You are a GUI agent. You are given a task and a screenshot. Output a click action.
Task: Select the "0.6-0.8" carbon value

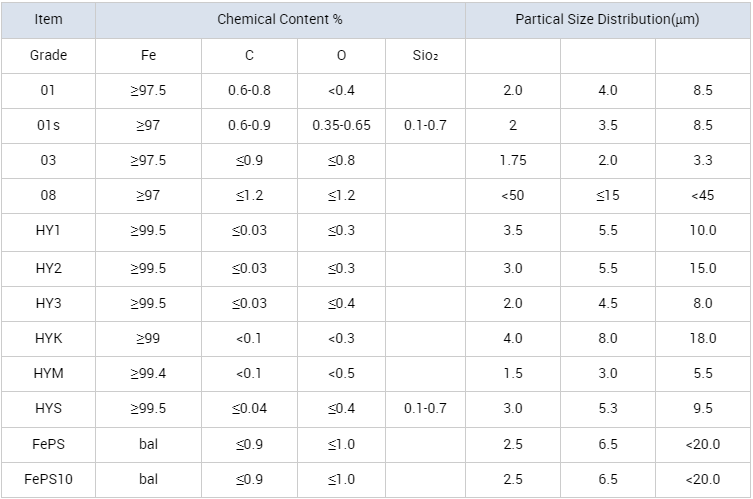tap(249, 90)
